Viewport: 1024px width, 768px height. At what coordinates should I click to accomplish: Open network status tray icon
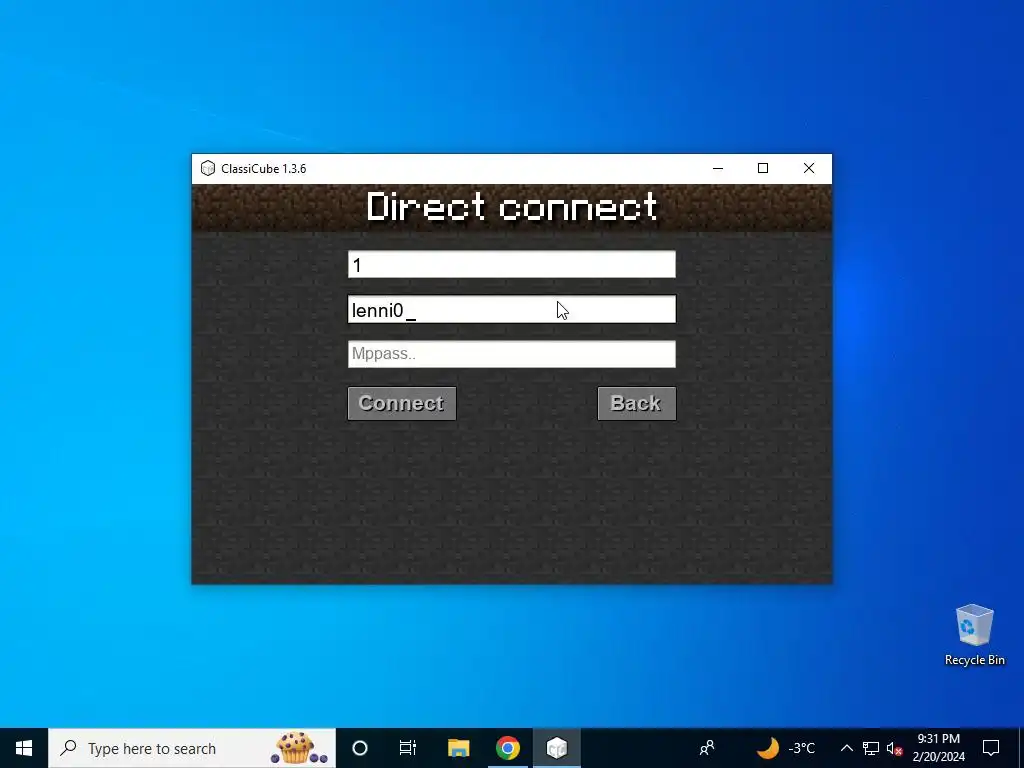(x=871, y=748)
